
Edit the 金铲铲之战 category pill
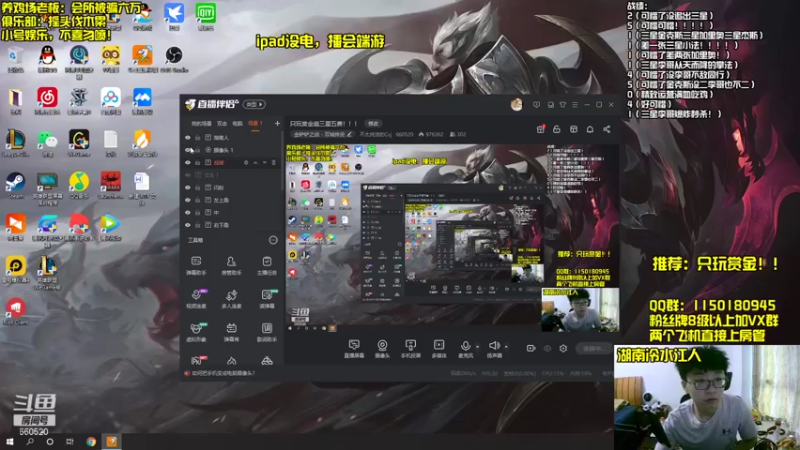(x=322, y=134)
